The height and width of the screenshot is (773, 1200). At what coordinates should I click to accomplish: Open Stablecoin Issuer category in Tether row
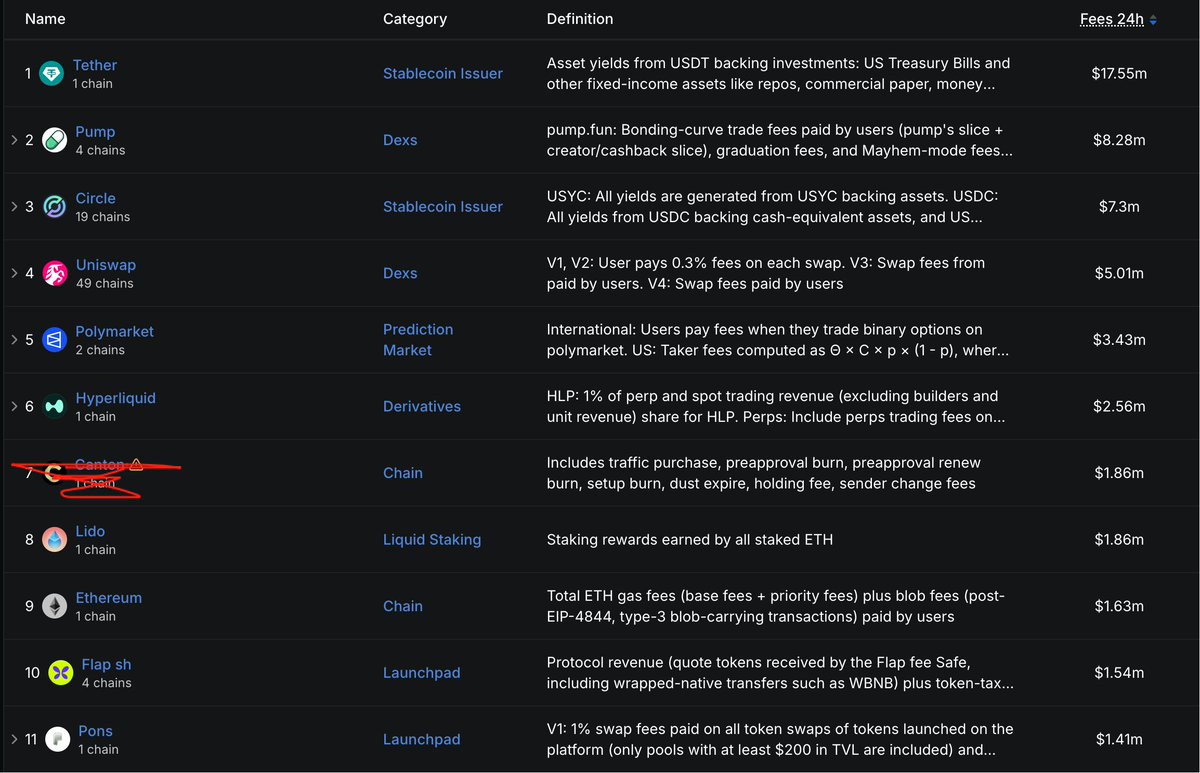pos(443,74)
